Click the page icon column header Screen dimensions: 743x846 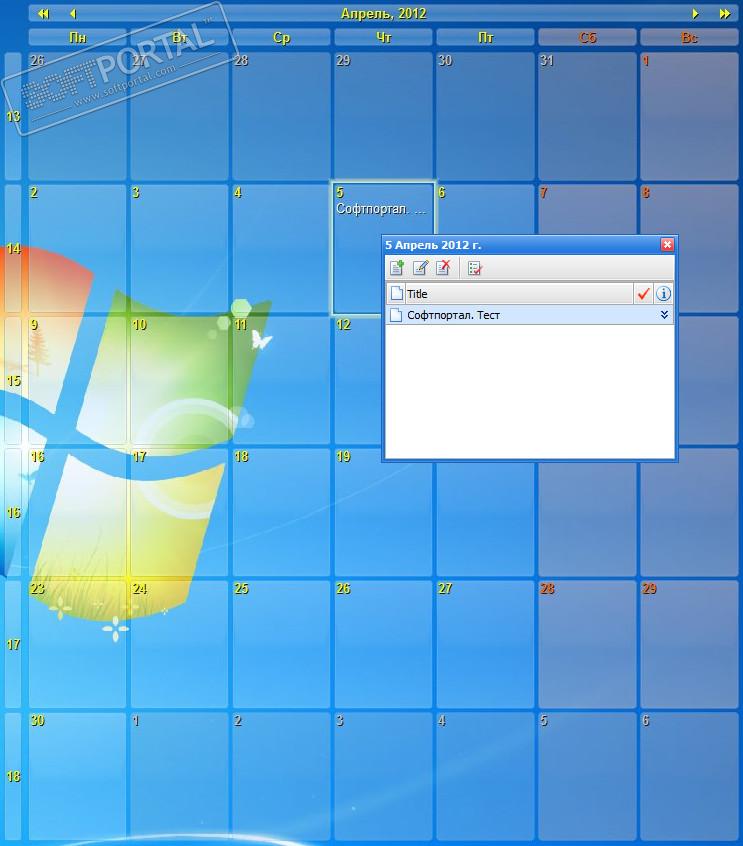[397, 294]
